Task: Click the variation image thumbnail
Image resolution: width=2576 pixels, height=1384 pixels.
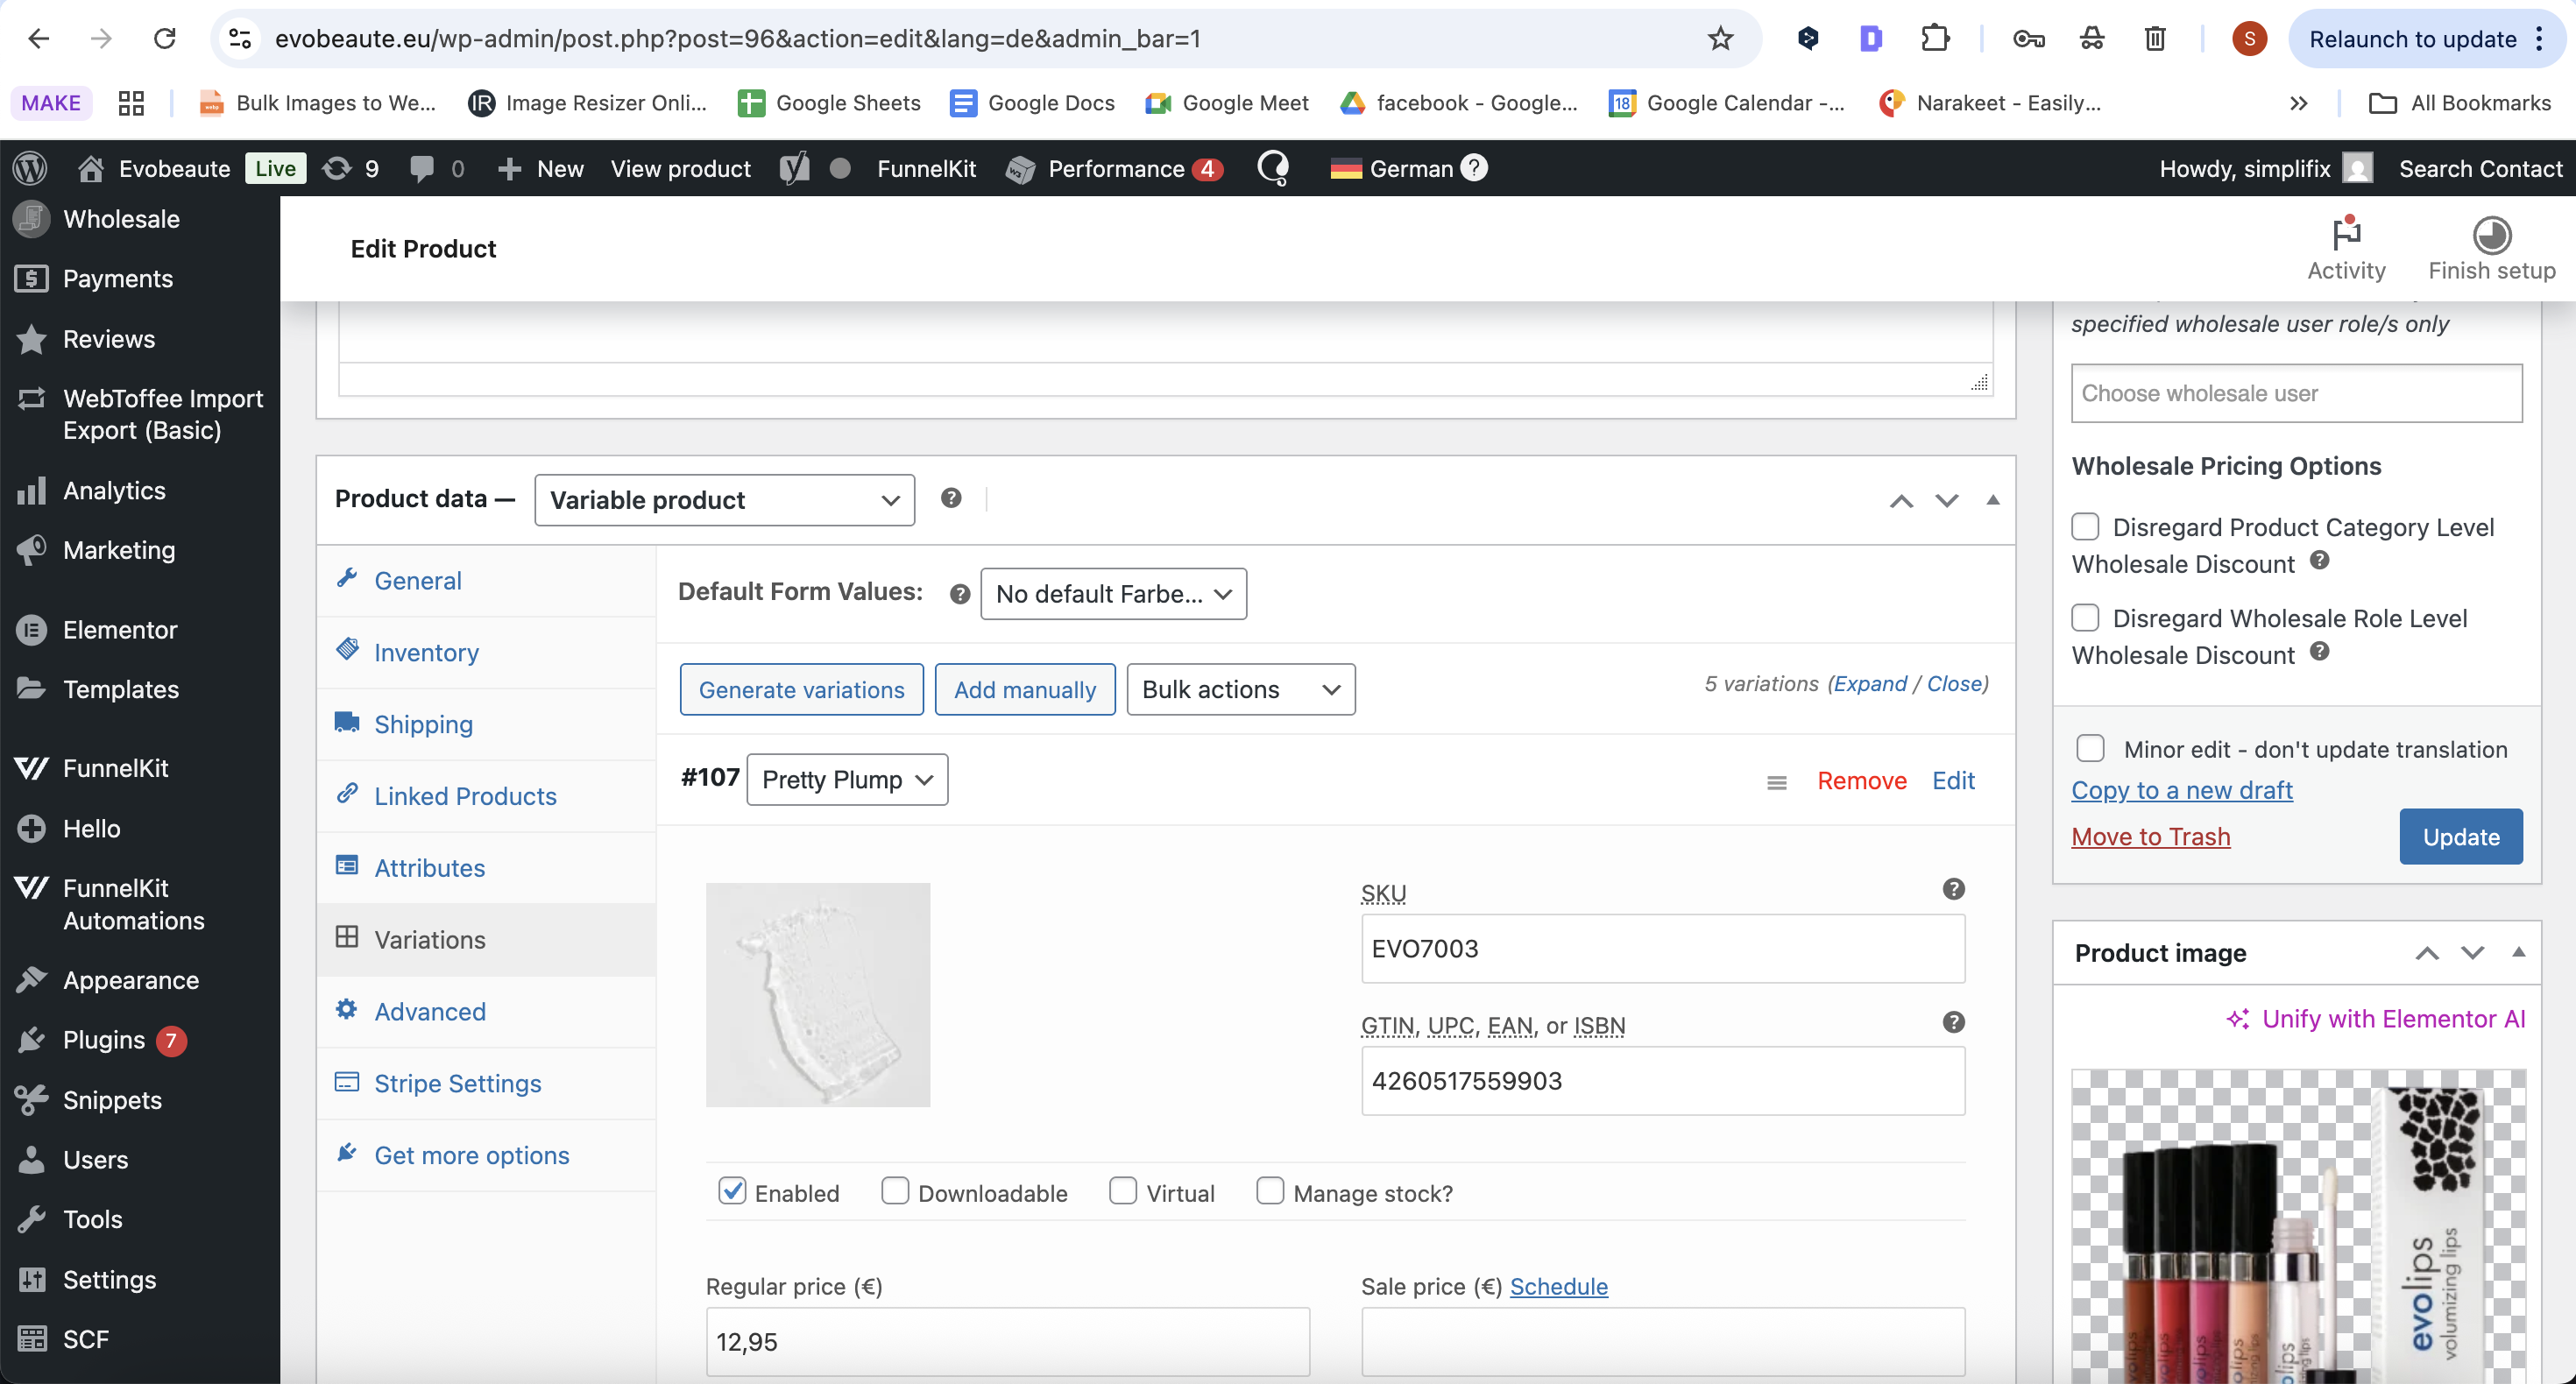Action: (x=817, y=994)
